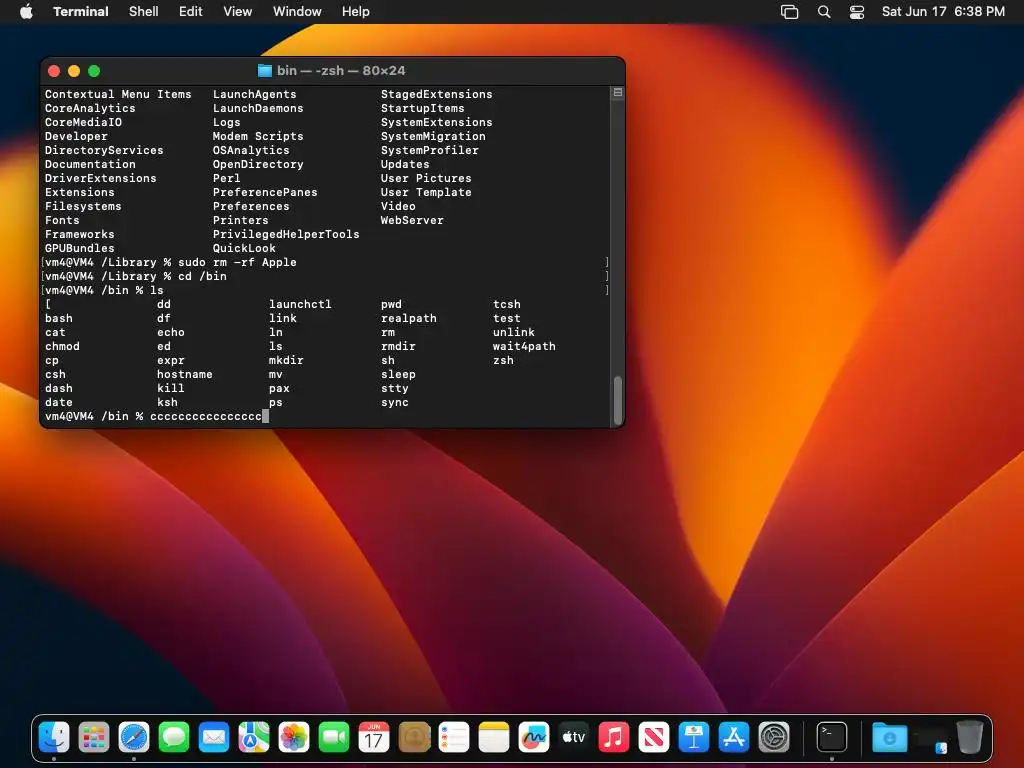Click 'zsh' in the ls output

(504, 360)
